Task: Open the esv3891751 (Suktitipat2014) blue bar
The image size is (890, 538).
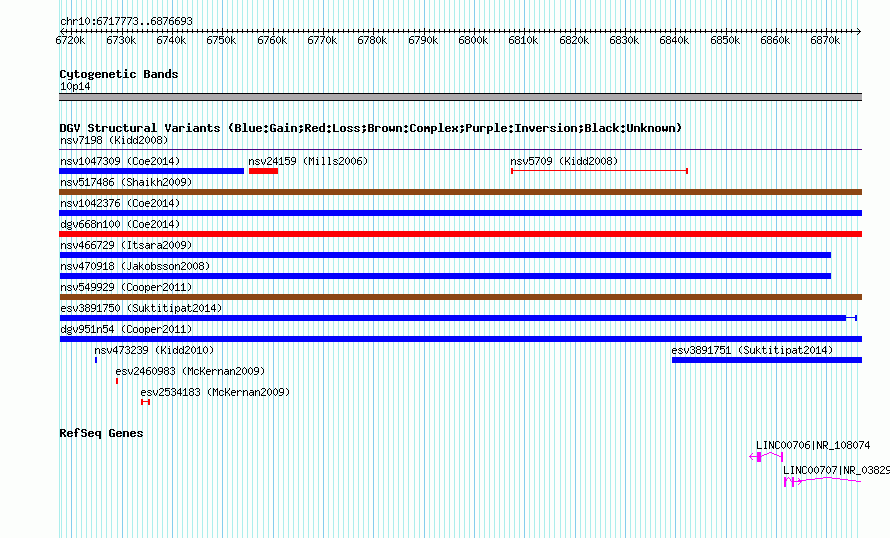Action: point(767,360)
